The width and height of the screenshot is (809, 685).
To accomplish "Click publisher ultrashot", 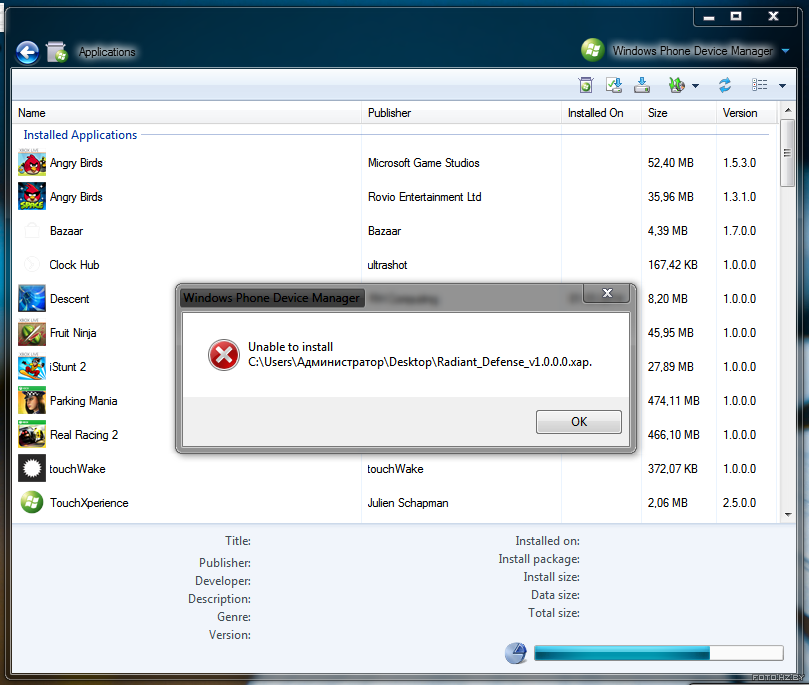I will pos(387,265).
